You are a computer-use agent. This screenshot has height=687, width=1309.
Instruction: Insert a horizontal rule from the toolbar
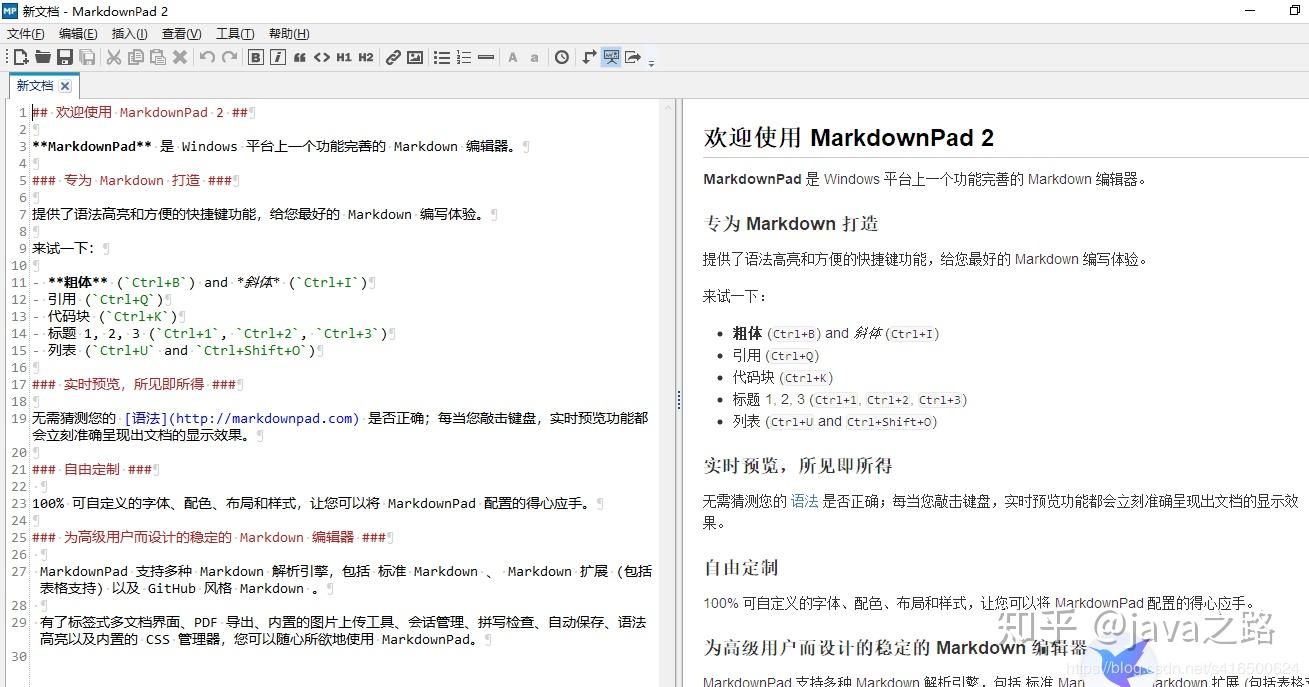tap(485, 57)
